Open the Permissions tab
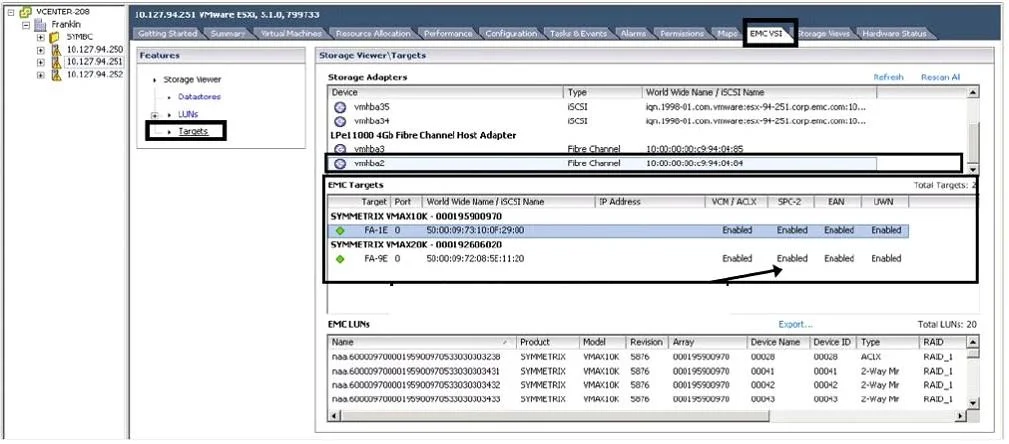The height and width of the screenshot is (444, 1009). click(681, 33)
